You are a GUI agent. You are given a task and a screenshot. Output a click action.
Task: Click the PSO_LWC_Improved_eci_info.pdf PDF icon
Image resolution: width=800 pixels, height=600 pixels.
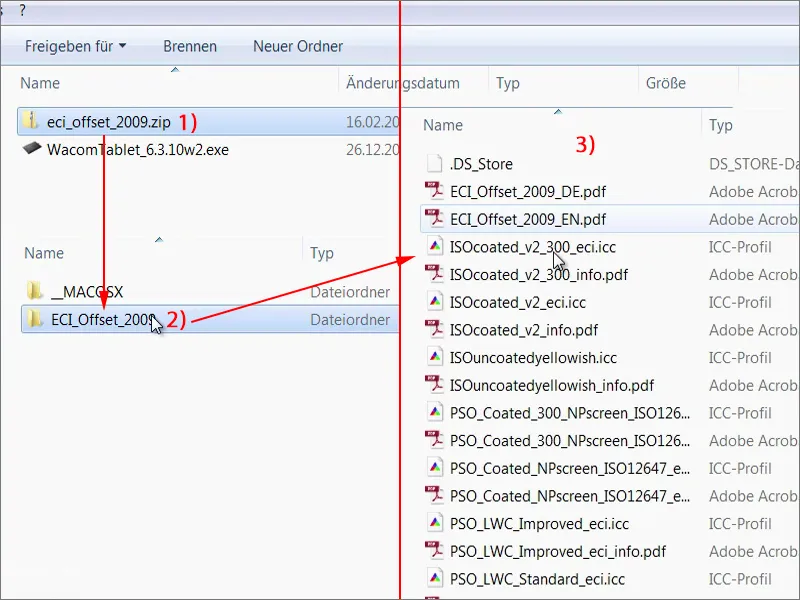434,551
